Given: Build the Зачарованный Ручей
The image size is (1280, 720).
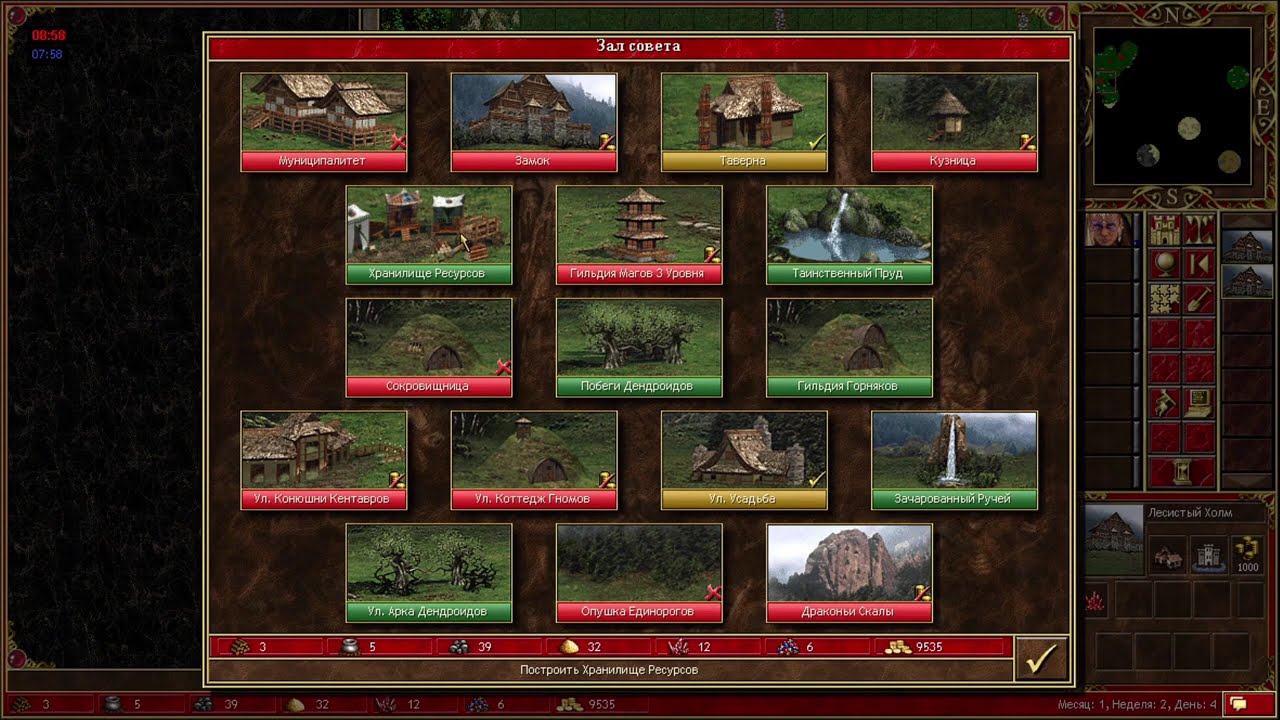Looking at the screenshot, I should pyautogui.click(x=954, y=460).
